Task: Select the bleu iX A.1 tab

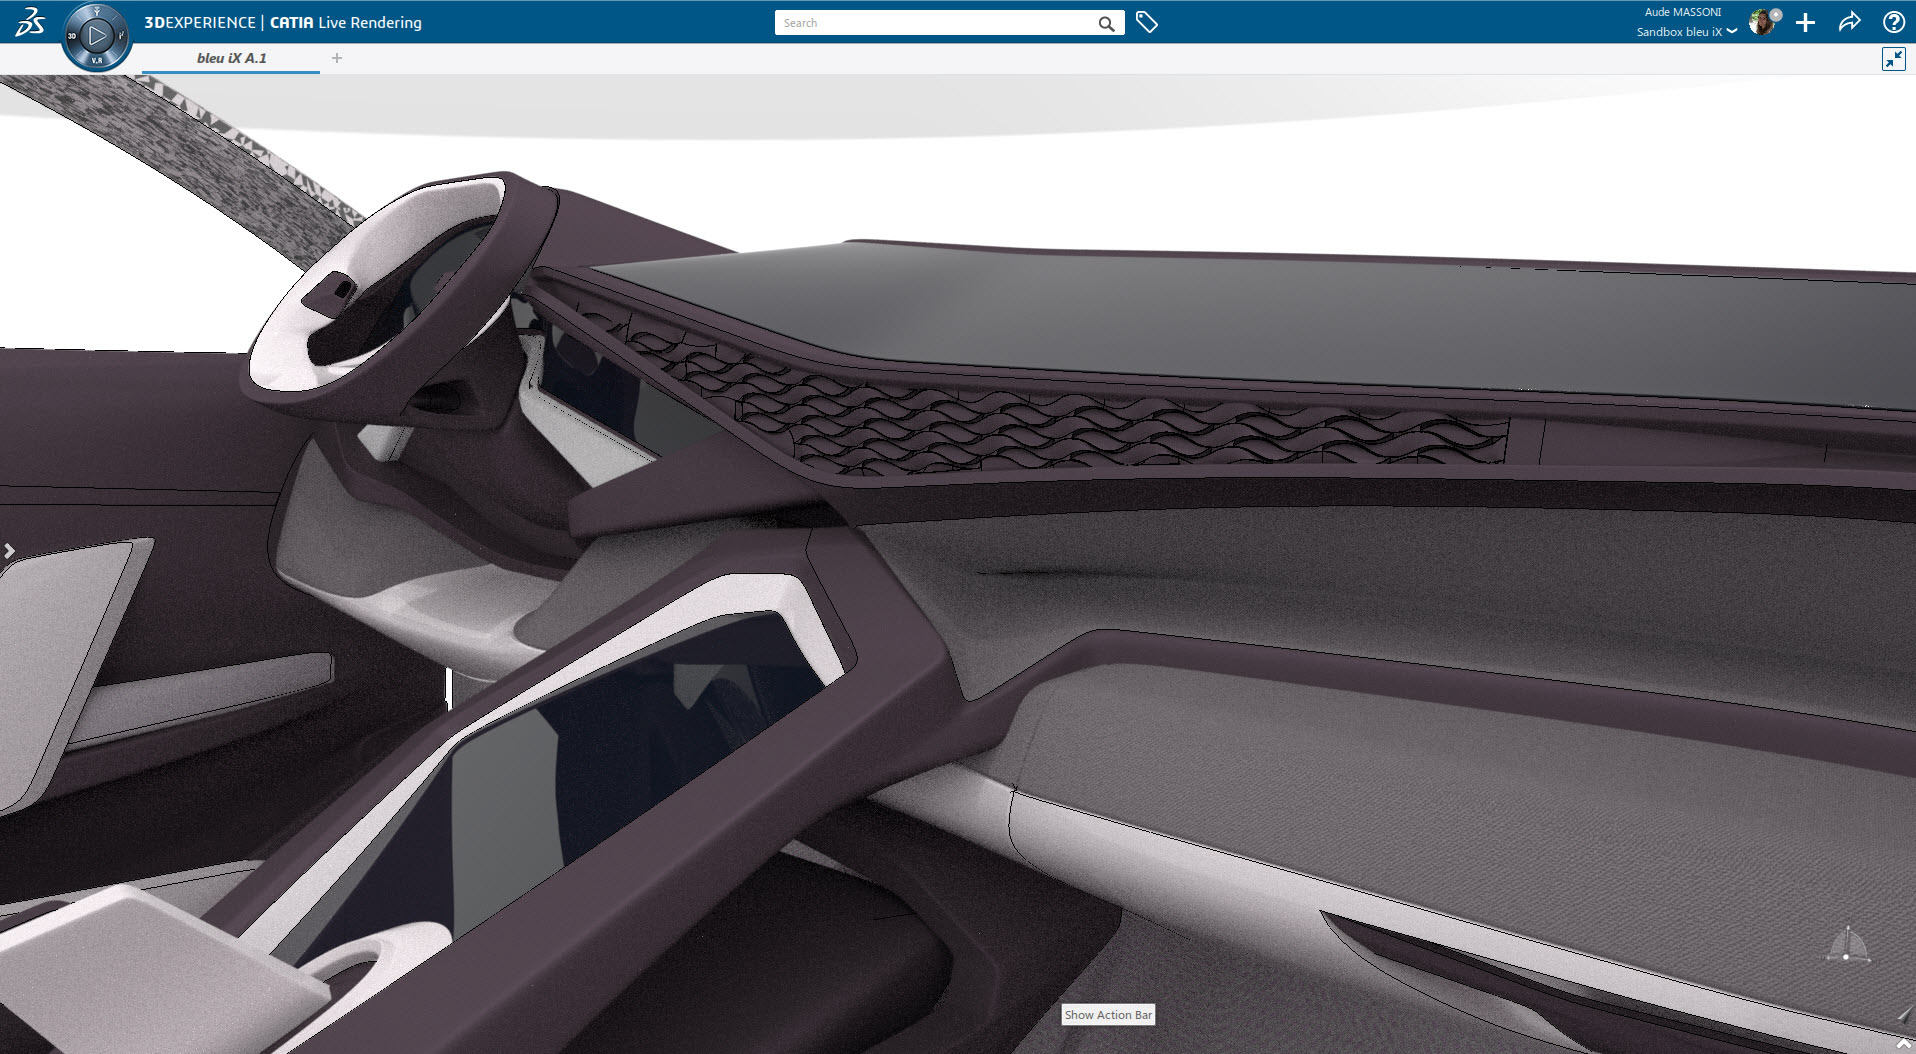Action: pos(232,58)
